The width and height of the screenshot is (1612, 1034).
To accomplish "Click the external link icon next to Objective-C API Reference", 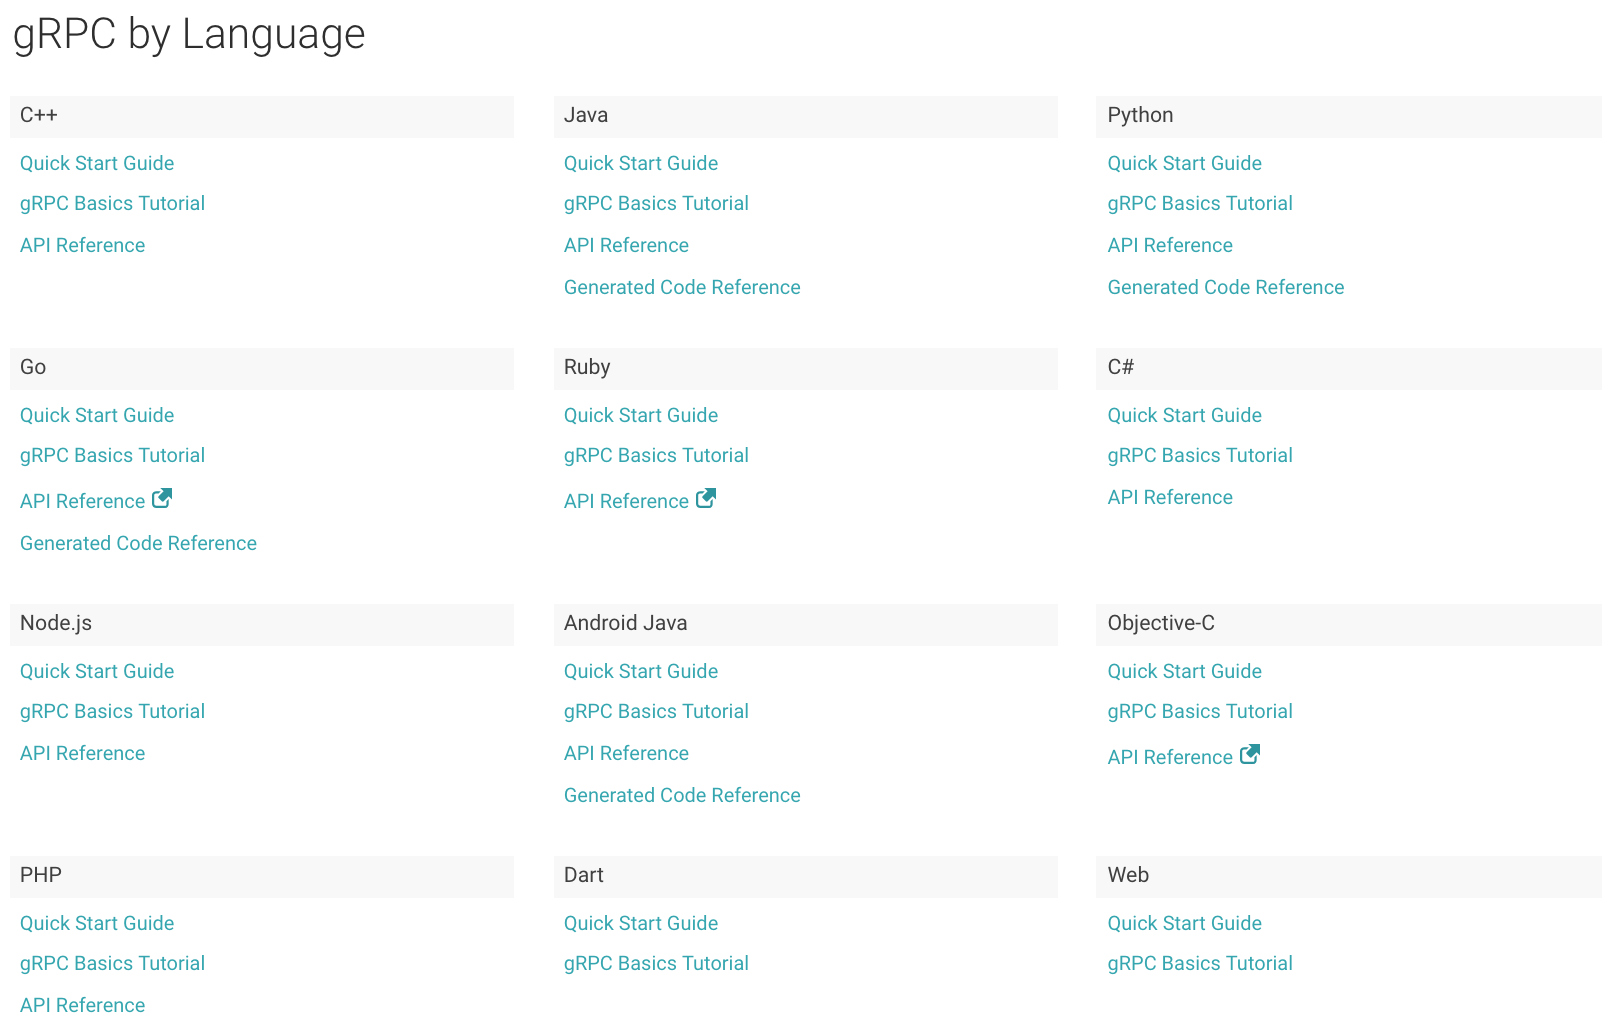I will coord(1250,755).
